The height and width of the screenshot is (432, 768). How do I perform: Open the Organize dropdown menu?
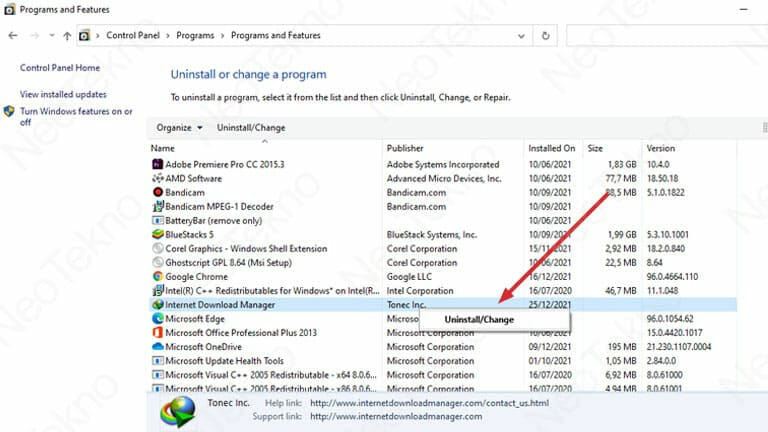coord(180,128)
